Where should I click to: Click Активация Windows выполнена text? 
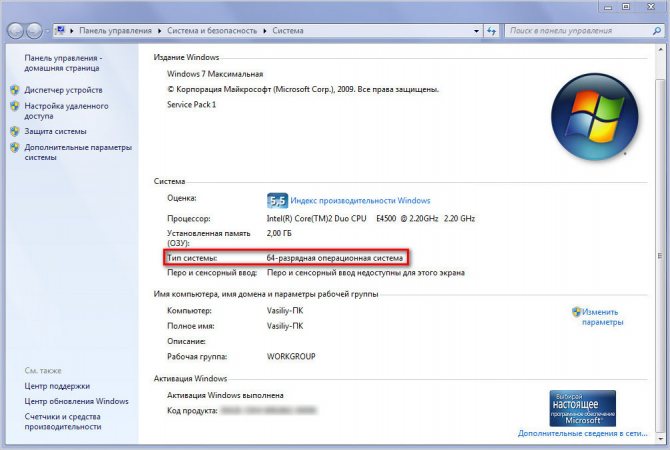pyautogui.click(x=225, y=395)
